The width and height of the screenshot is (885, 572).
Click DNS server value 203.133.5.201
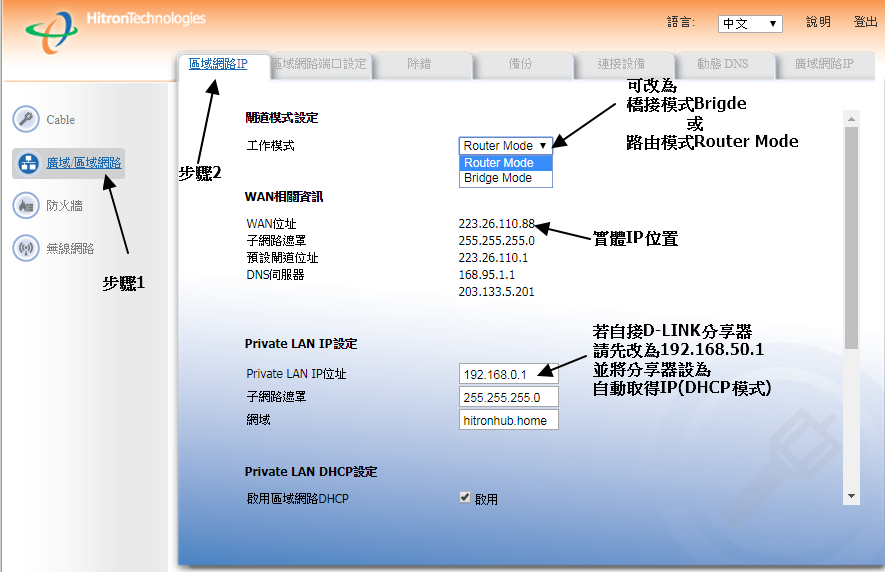point(496,291)
